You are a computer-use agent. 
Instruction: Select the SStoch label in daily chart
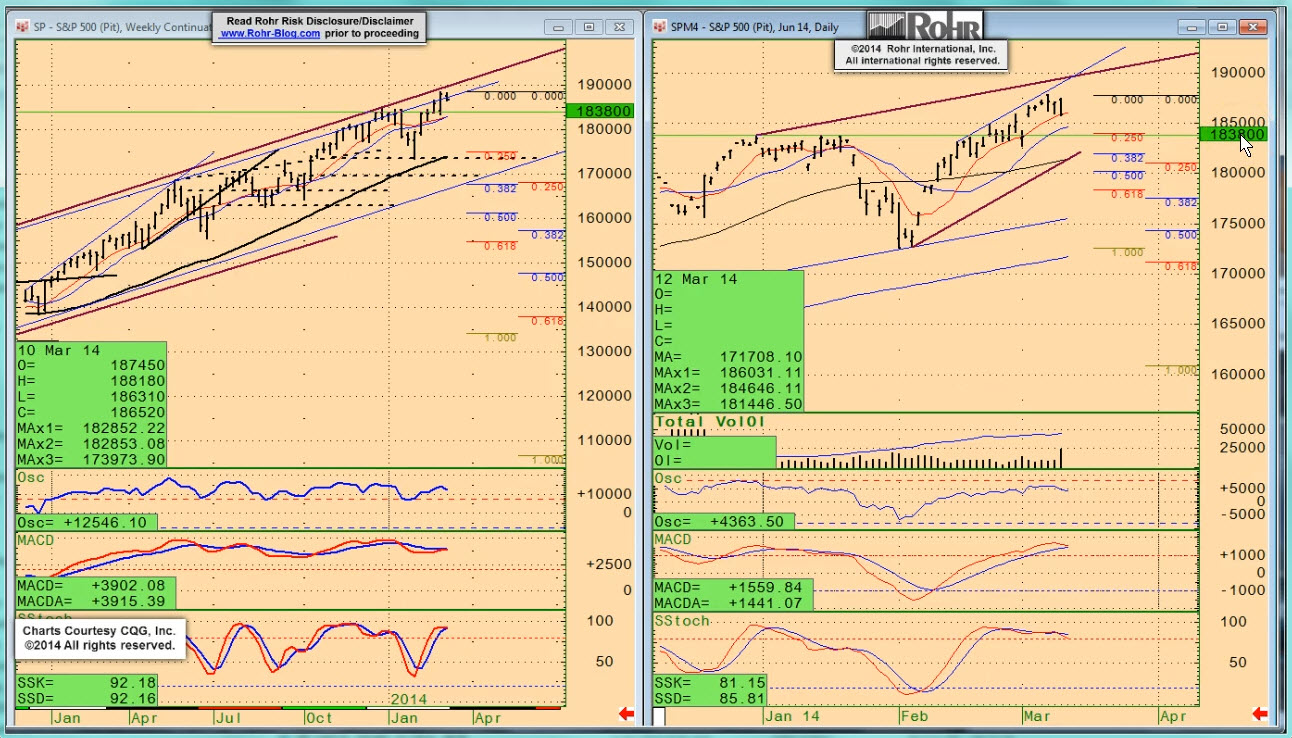pyautogui.click(x=681, y=621)
